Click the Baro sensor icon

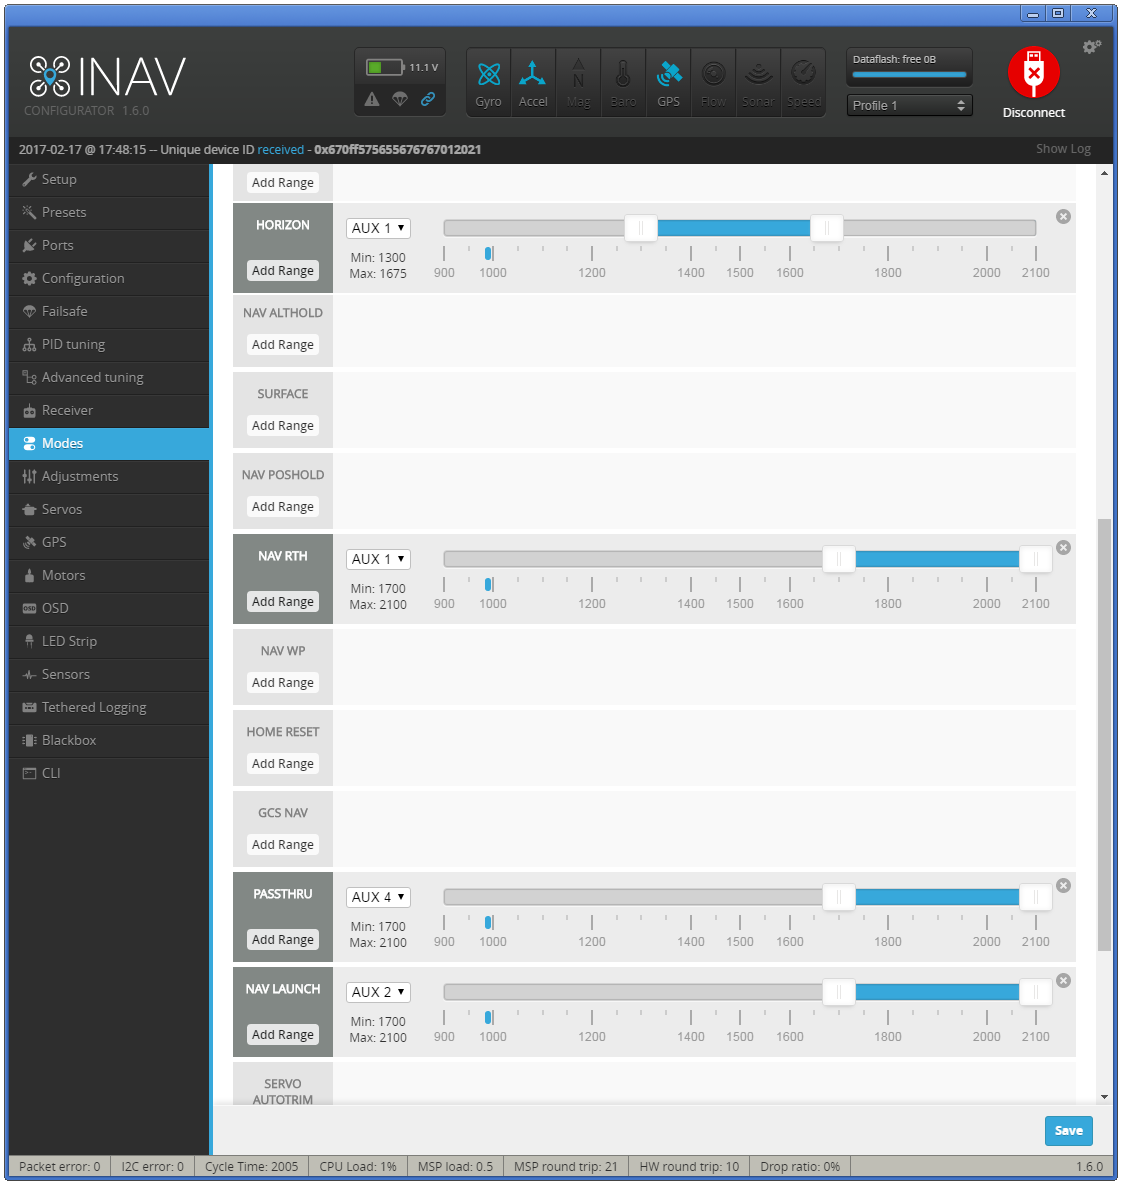[x=623, y=83]
